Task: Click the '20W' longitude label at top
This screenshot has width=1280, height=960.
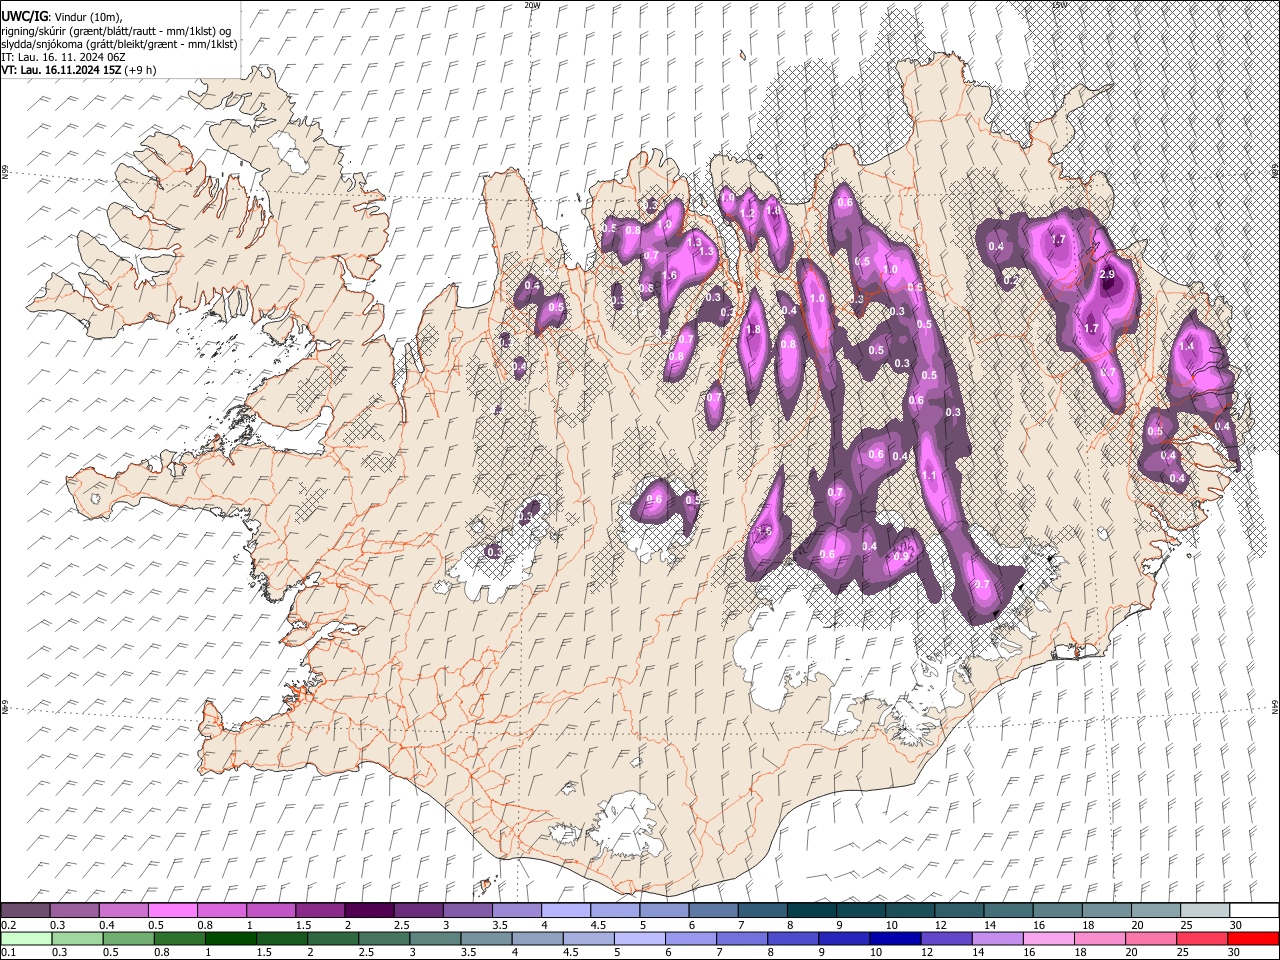Action: 532,5
